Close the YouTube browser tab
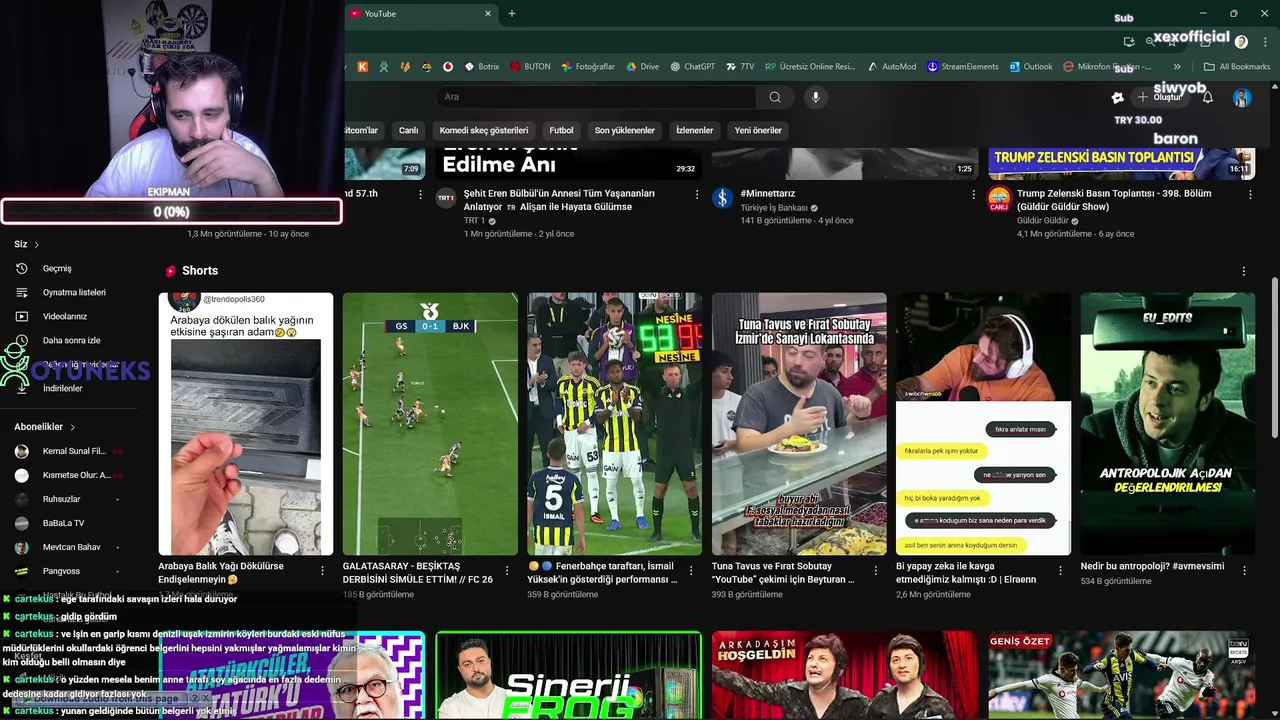The height and width of the screenshot is (720, 1280). click(488, 14)
